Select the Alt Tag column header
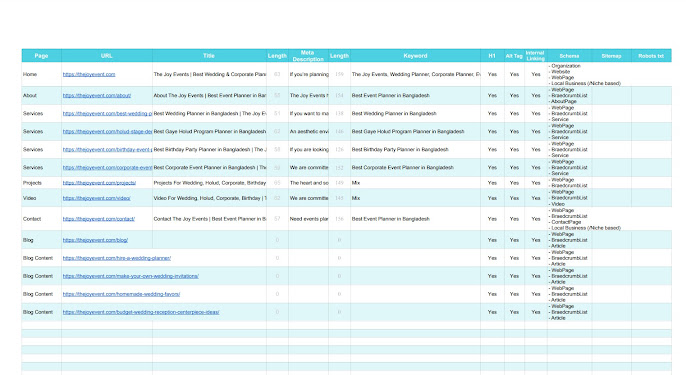 coord(514,56)
